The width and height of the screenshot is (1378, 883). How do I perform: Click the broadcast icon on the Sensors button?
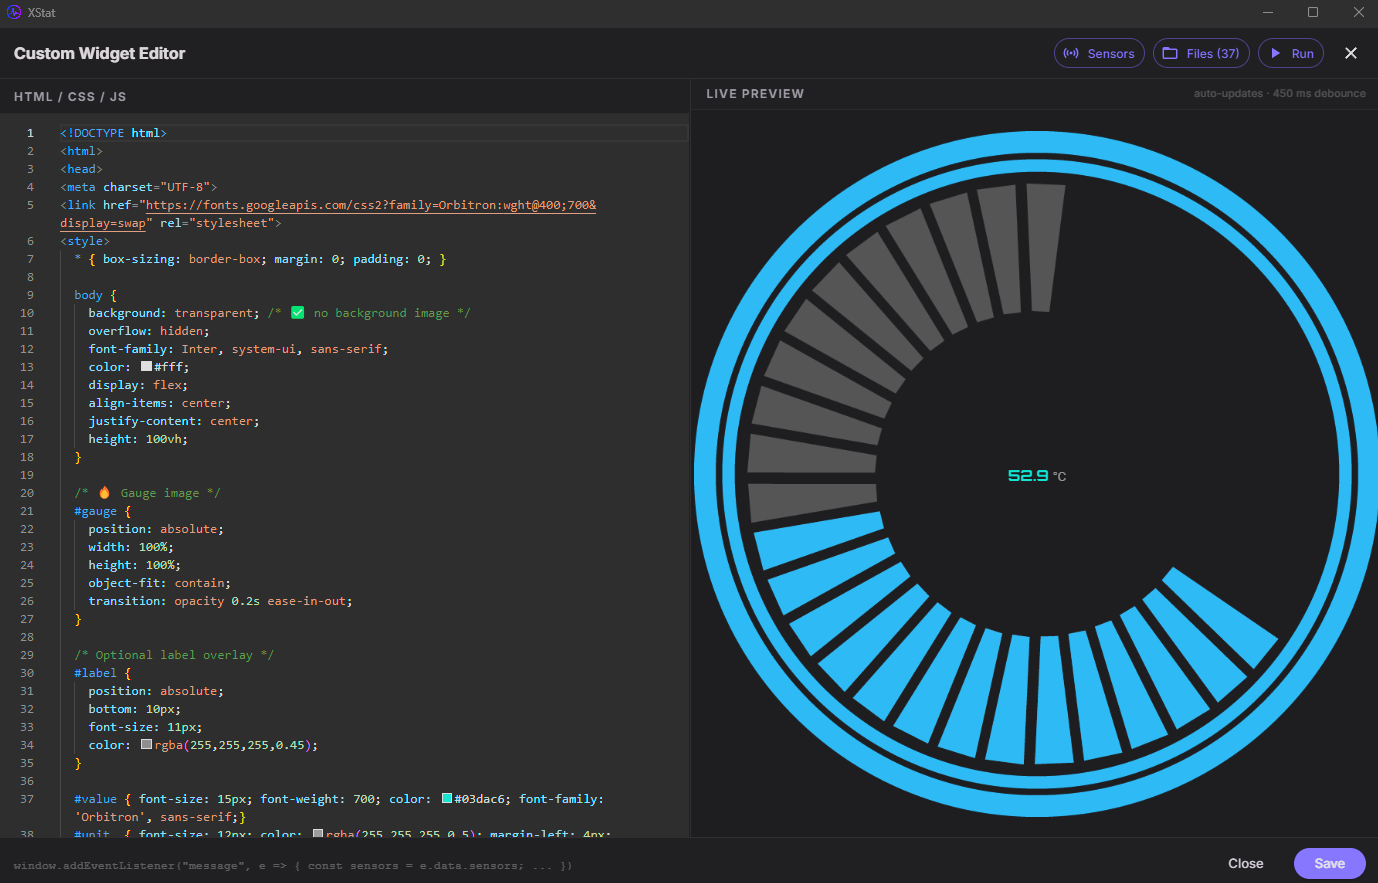tap(1073, 53)
